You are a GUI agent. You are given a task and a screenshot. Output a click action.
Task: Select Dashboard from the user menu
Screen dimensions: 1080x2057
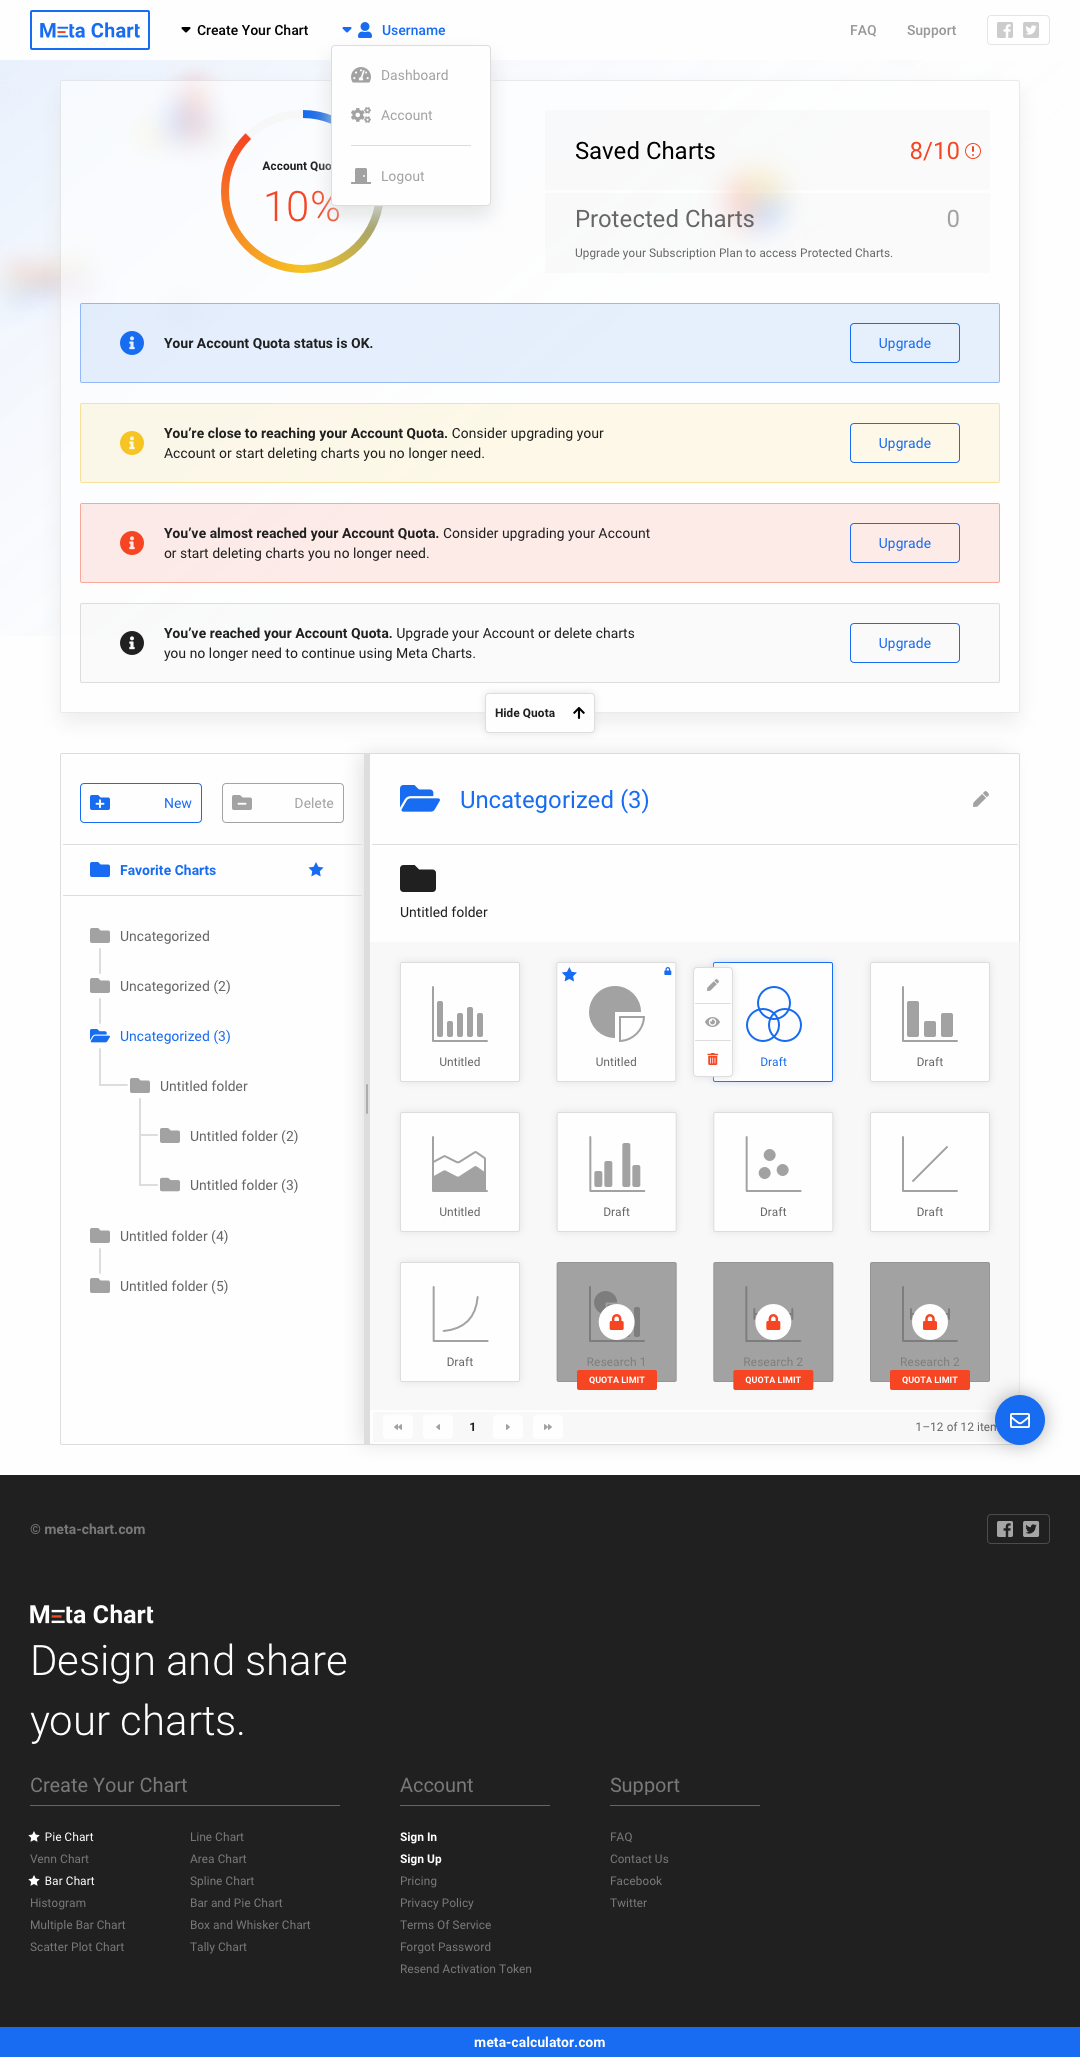(414, 75)
